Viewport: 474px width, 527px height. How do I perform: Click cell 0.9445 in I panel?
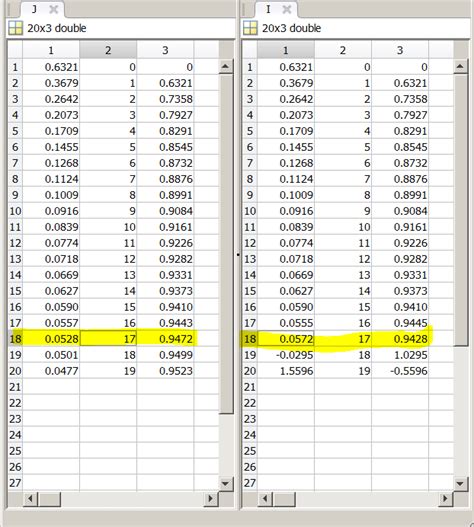pos(400,323)
